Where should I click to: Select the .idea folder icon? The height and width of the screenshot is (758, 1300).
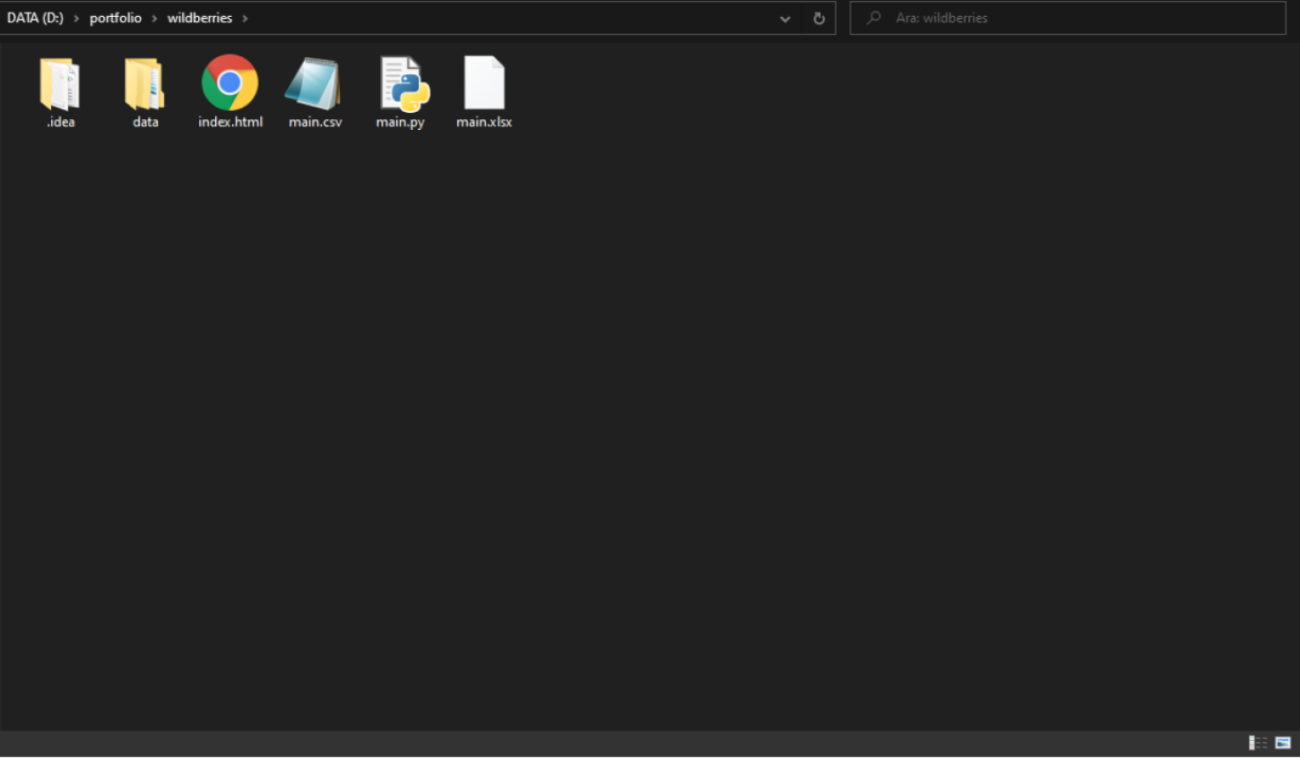pos(60,83)
